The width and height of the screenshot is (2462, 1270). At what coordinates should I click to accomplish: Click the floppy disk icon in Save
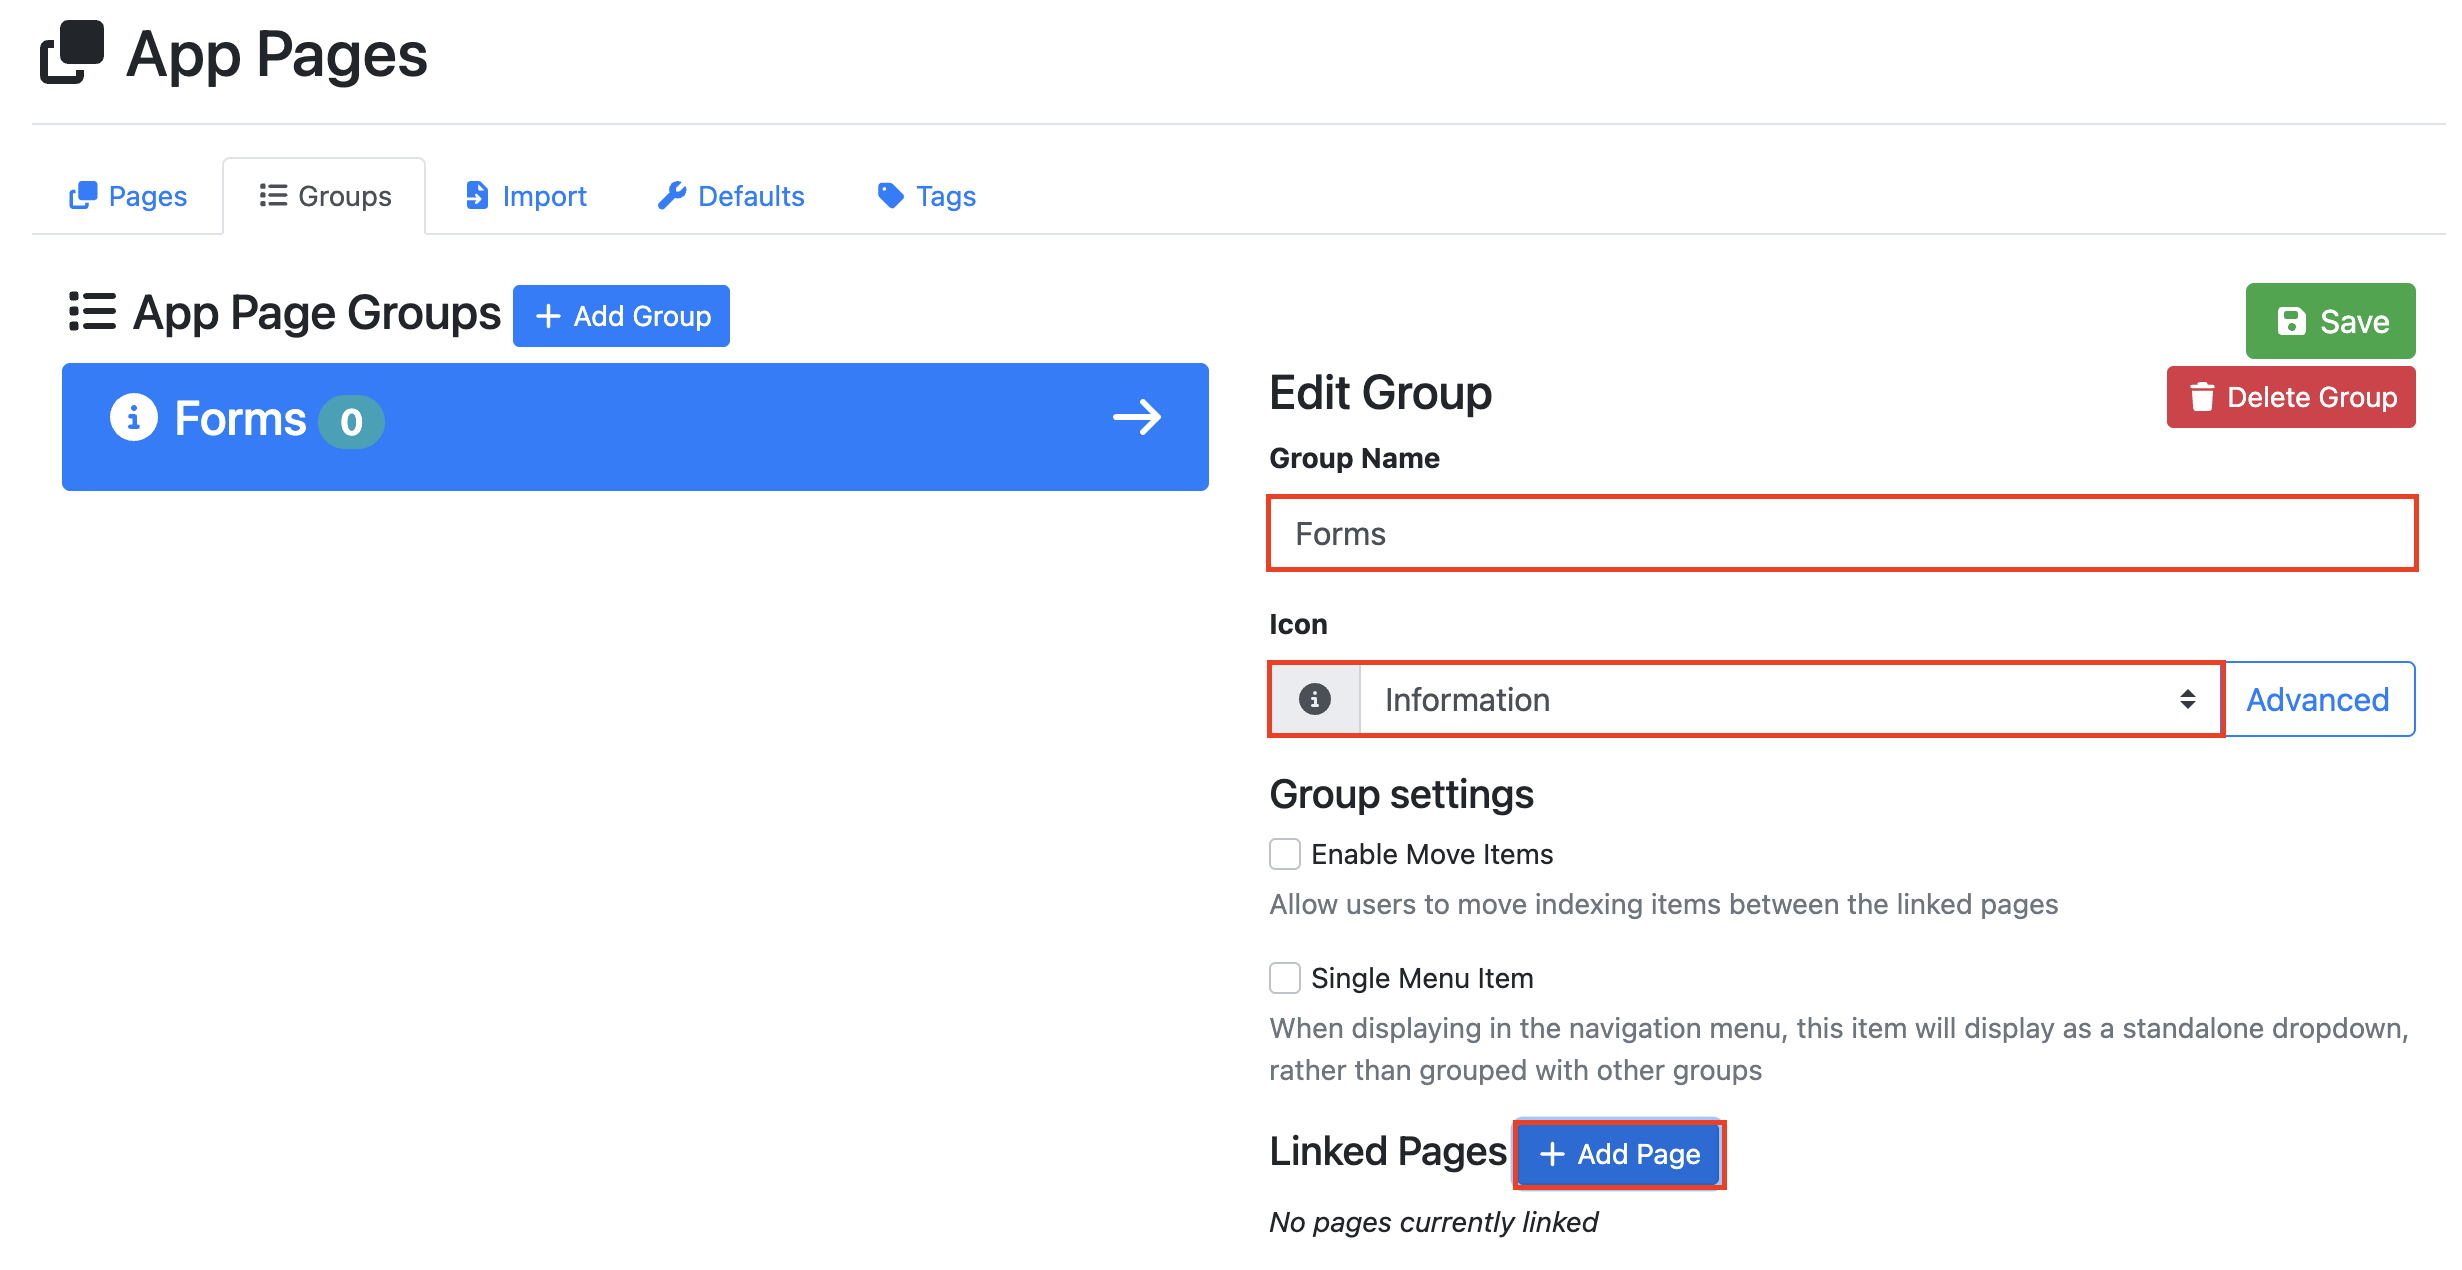[2291, 321]
